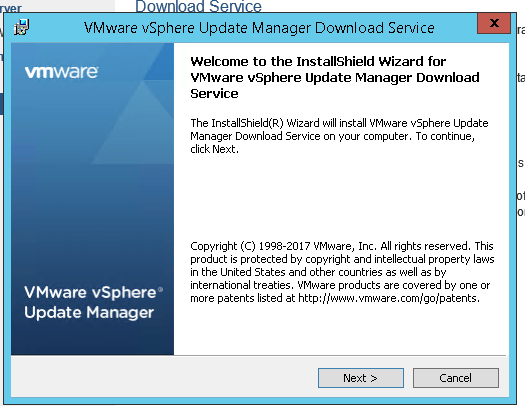The height and width of the screenshot is (406, 525).
Task: Click the dialog title bar text
Action: point(259,28)
